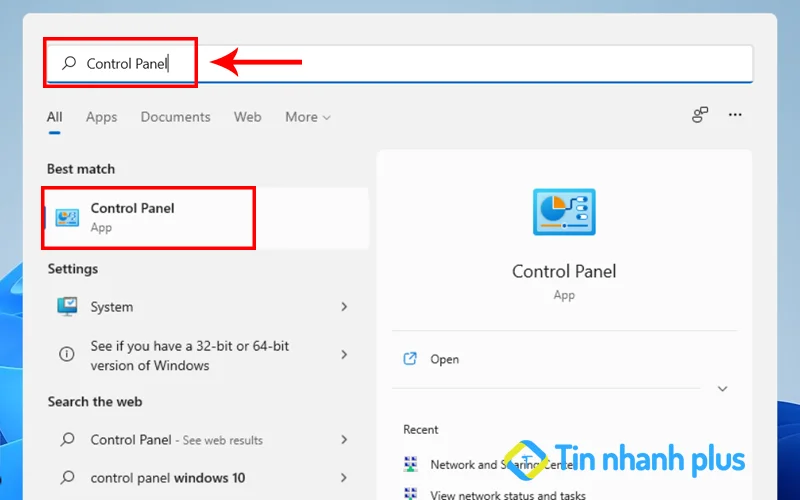Viewport: 800px width, 500px height.
Task: Click the Open external-link icon
Action: pos(410,359)
